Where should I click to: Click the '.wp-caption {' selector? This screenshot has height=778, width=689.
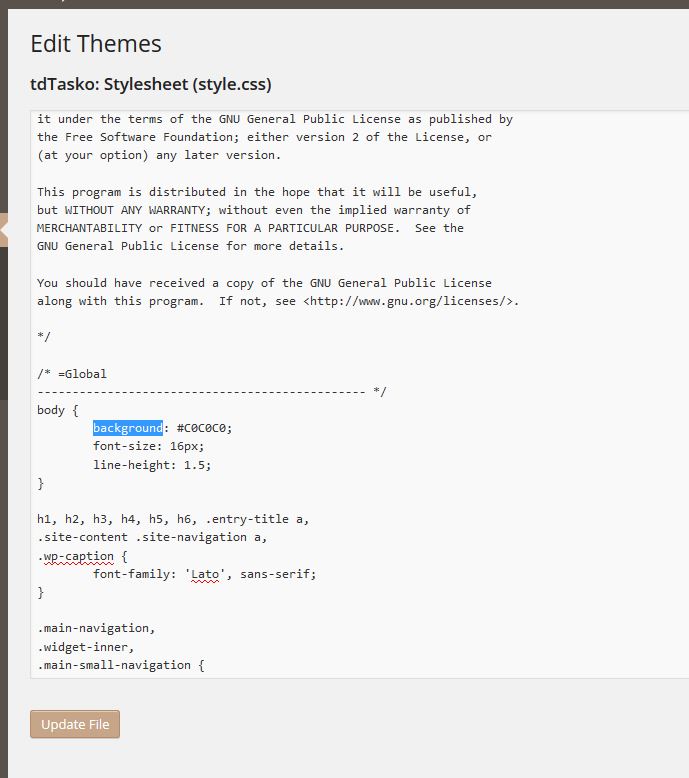[x=82, y=556]
